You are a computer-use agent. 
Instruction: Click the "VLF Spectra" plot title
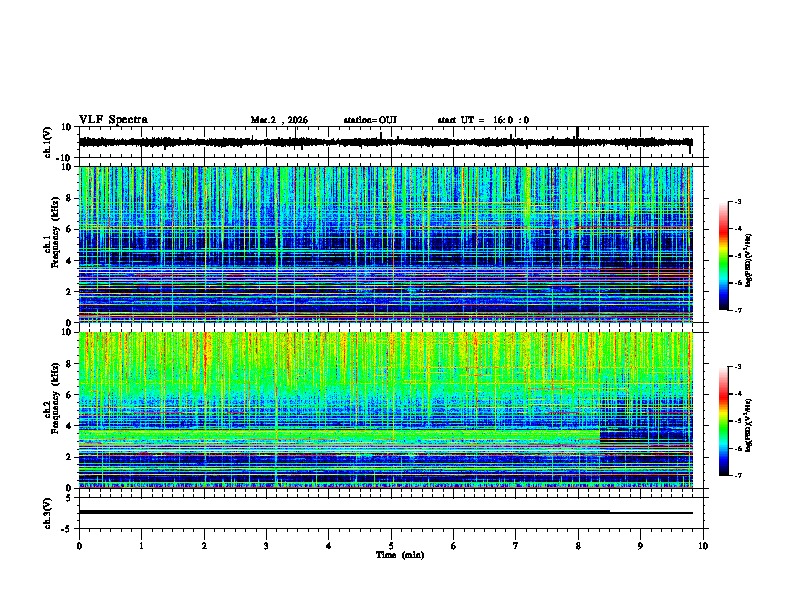click(x=113, y=120)
